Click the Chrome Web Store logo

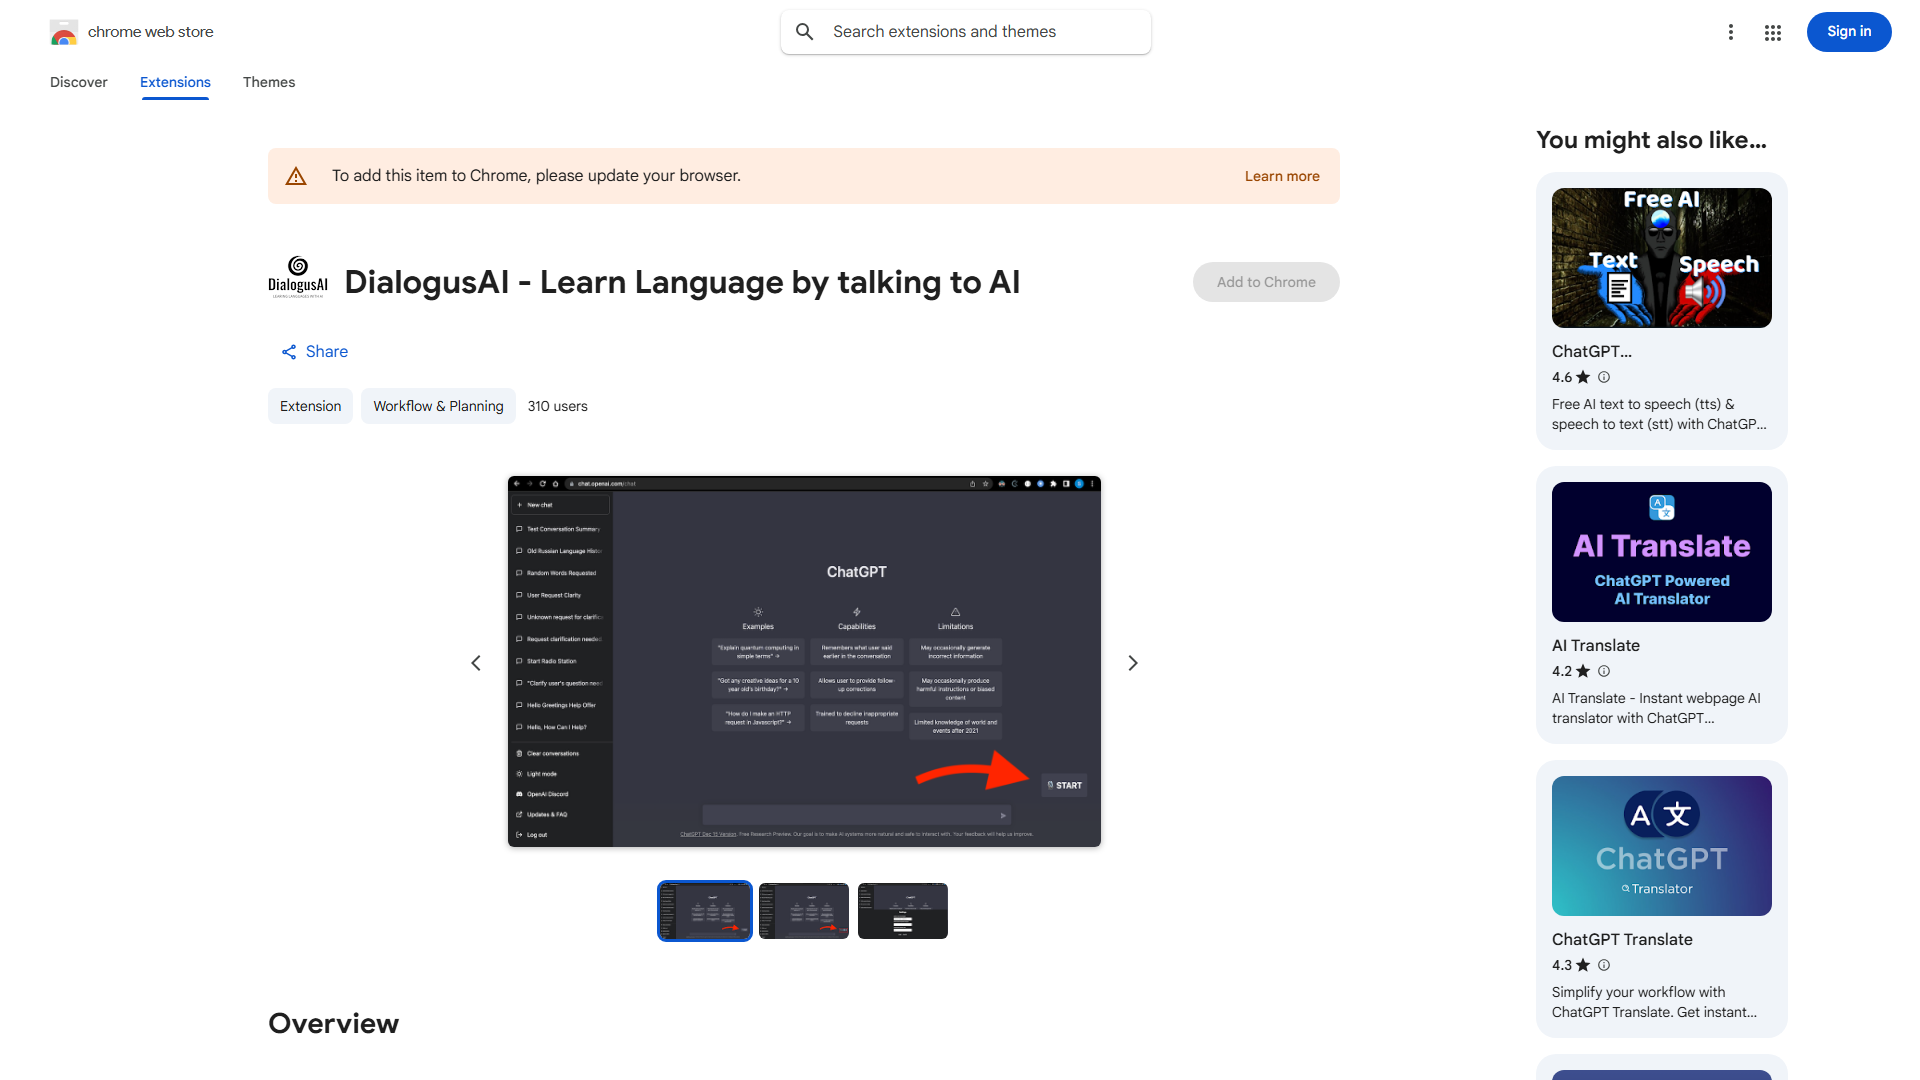pyautogui.click(x=64, y=31)
